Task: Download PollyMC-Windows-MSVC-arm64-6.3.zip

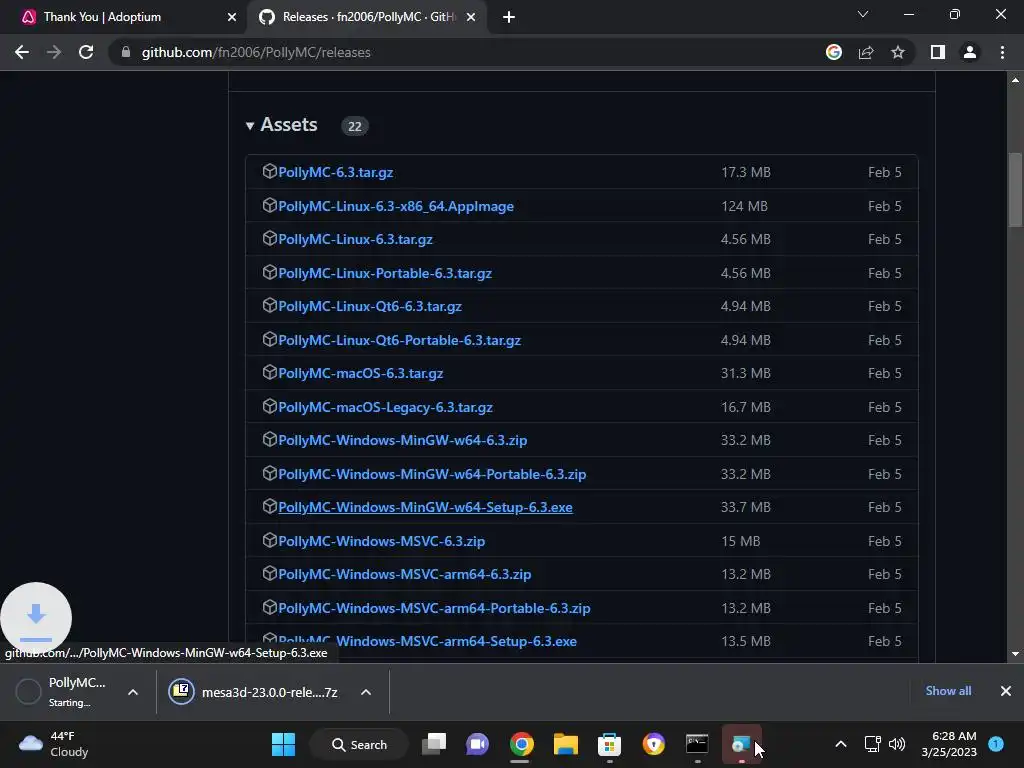Action: tap(405, 574)
